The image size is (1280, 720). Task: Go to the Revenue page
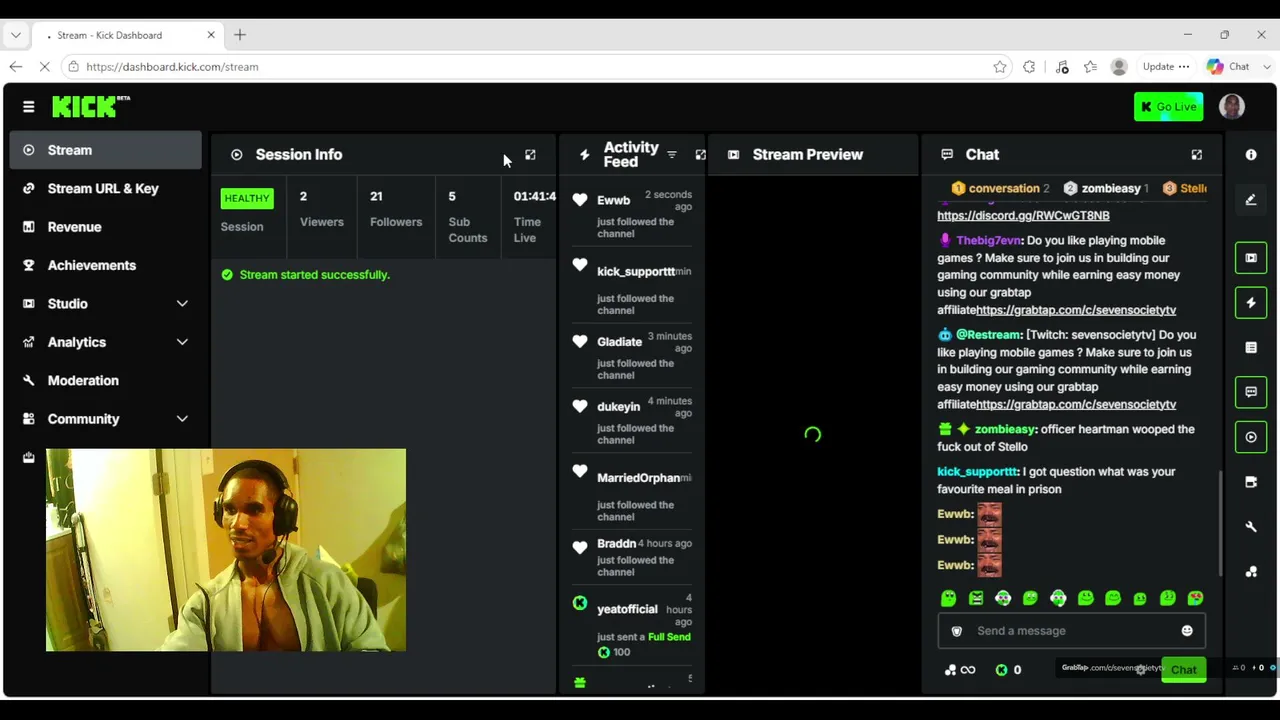tap(105, 227)
